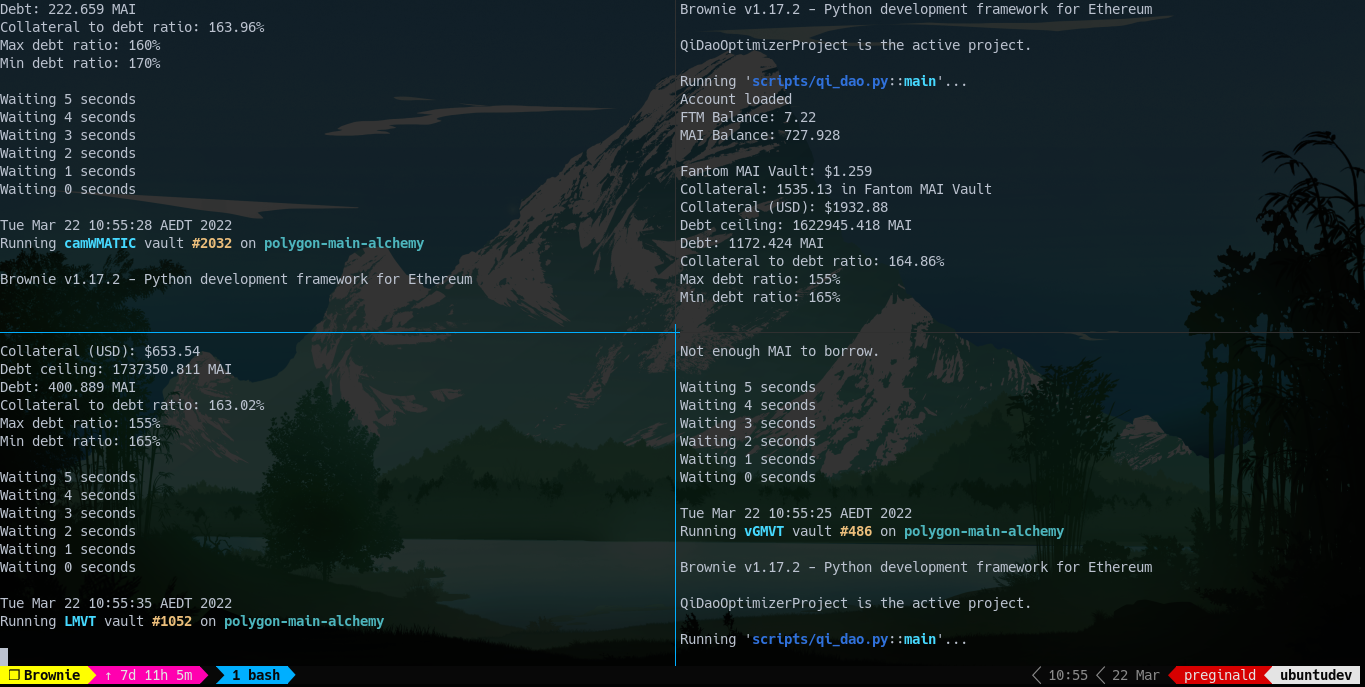The height and width of the screenshot is (687, 1365).
Task: Click the 'FTM Balance: 7.22' line
Action: coord(748,117)
